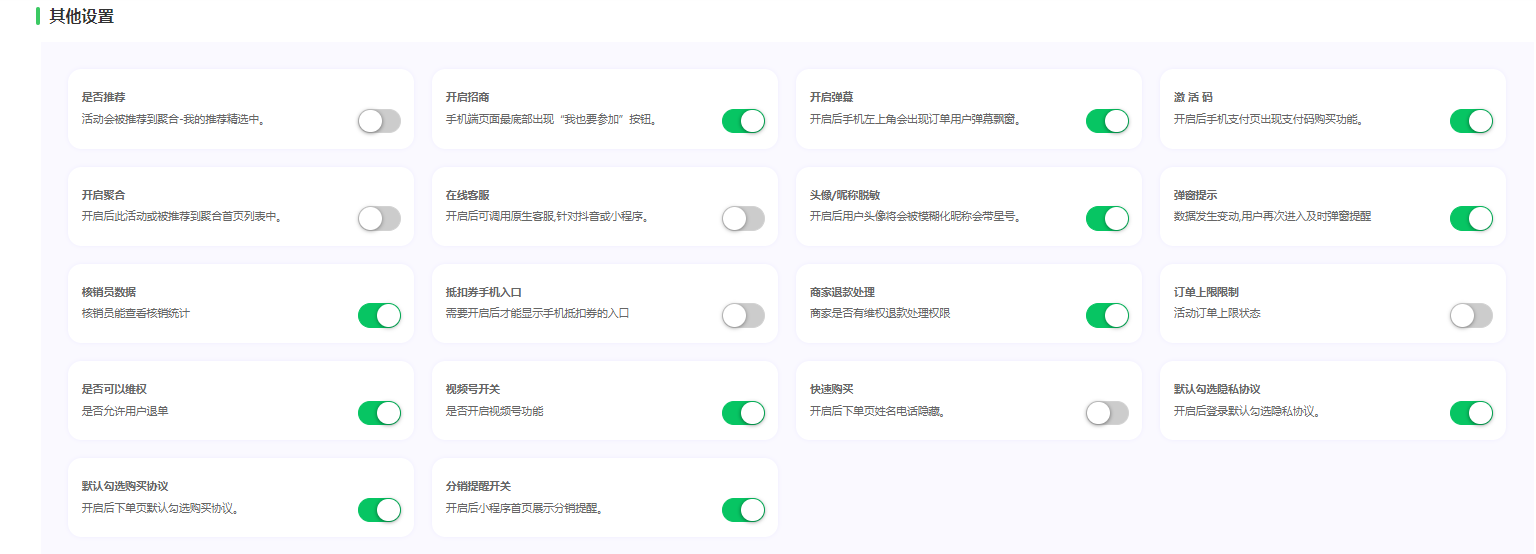Disable the 头像/昵称脱敏 toggle
The image size is (1536, 554).
(1107, 219)
